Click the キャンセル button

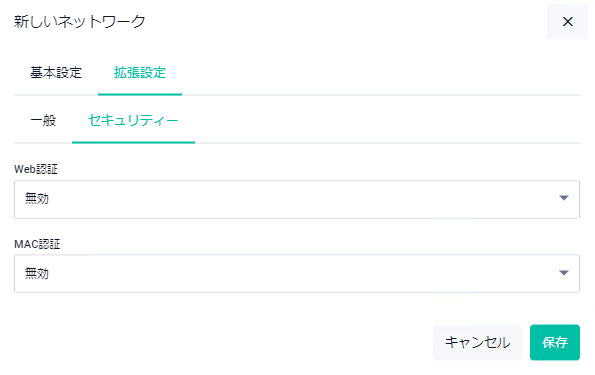(477, 342)
